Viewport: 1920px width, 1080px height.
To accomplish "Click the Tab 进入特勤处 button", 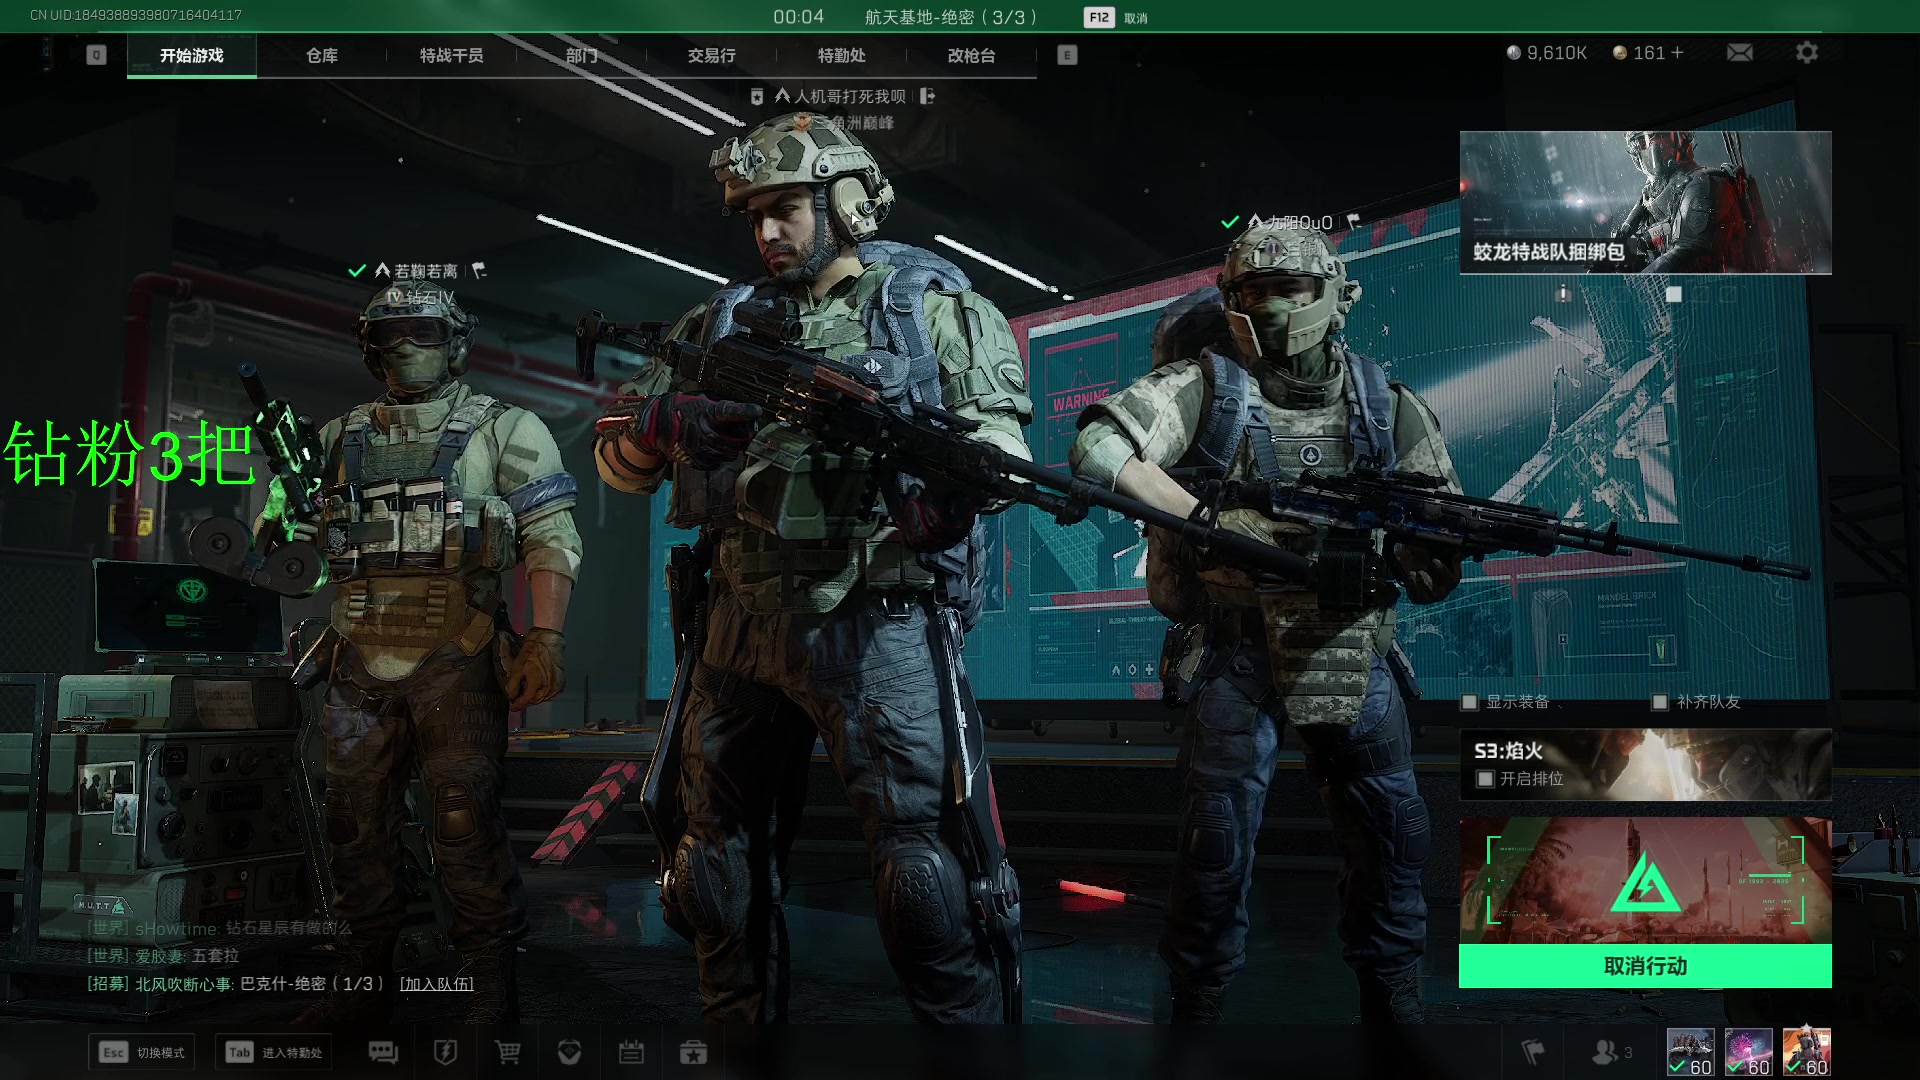I will pos(274,1052).
